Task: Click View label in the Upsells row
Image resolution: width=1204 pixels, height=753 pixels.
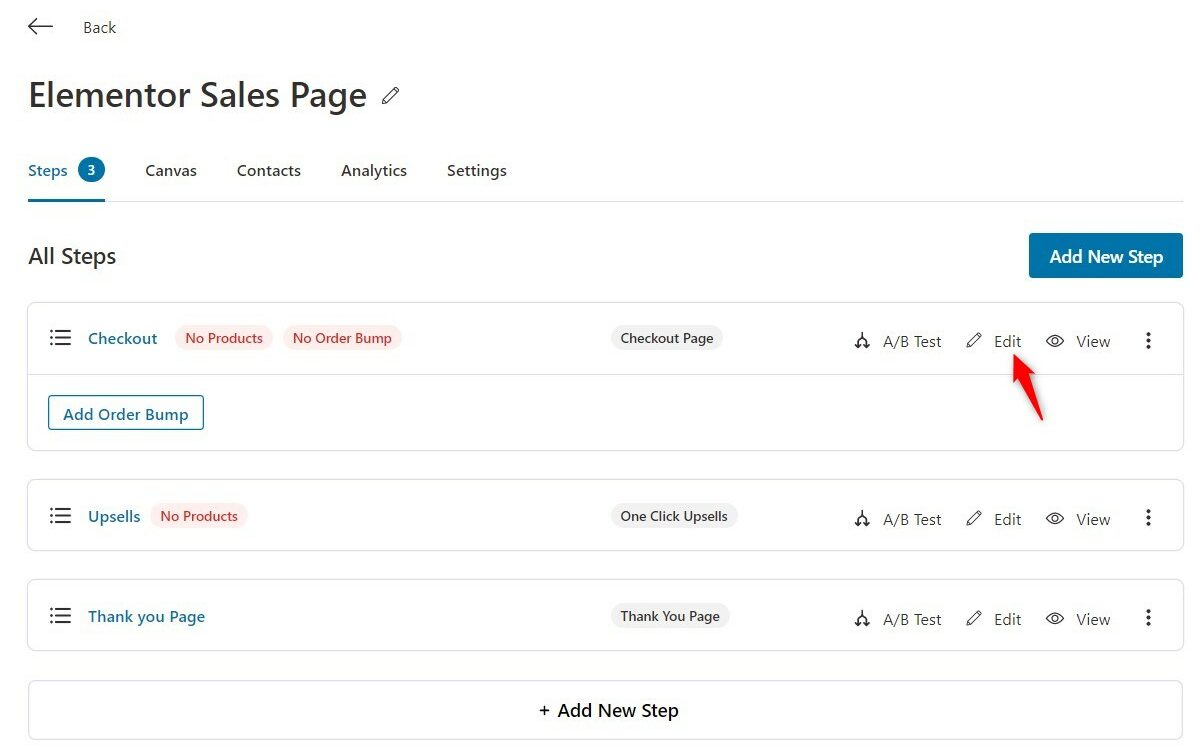Action: click(1093, 520)
